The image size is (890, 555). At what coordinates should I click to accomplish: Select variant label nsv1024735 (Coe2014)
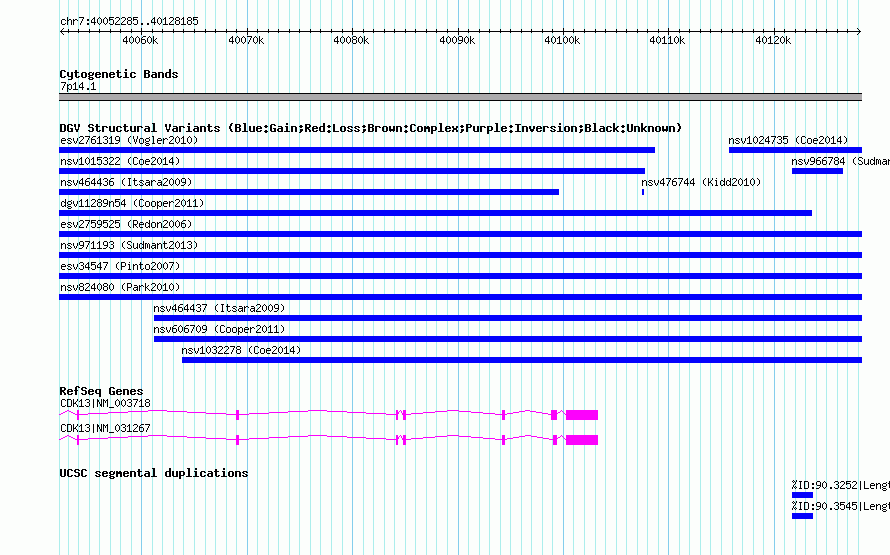[788, 140]
